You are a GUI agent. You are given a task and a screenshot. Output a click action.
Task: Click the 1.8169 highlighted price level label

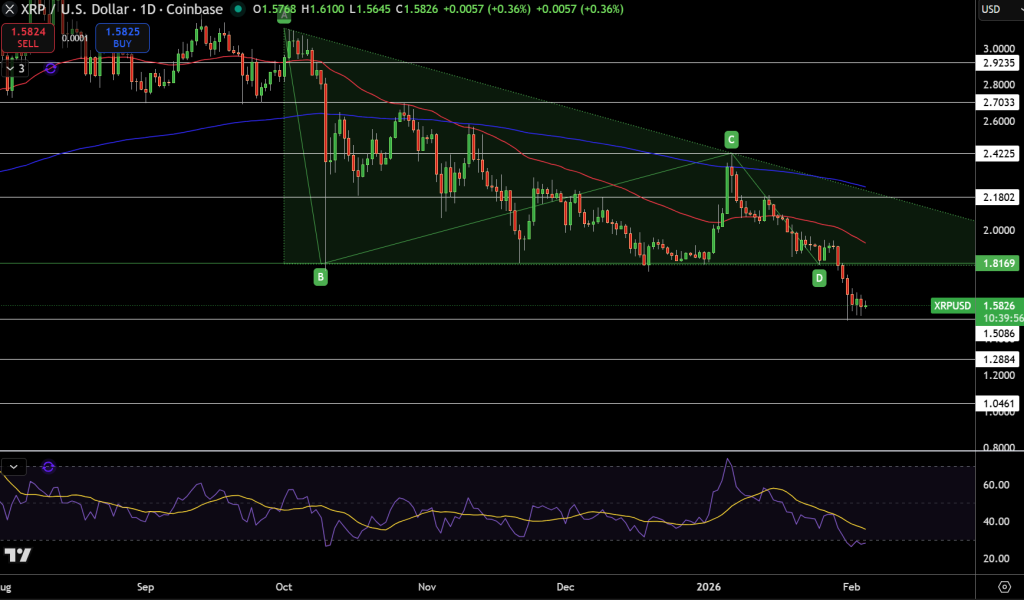tap(998, 262)
